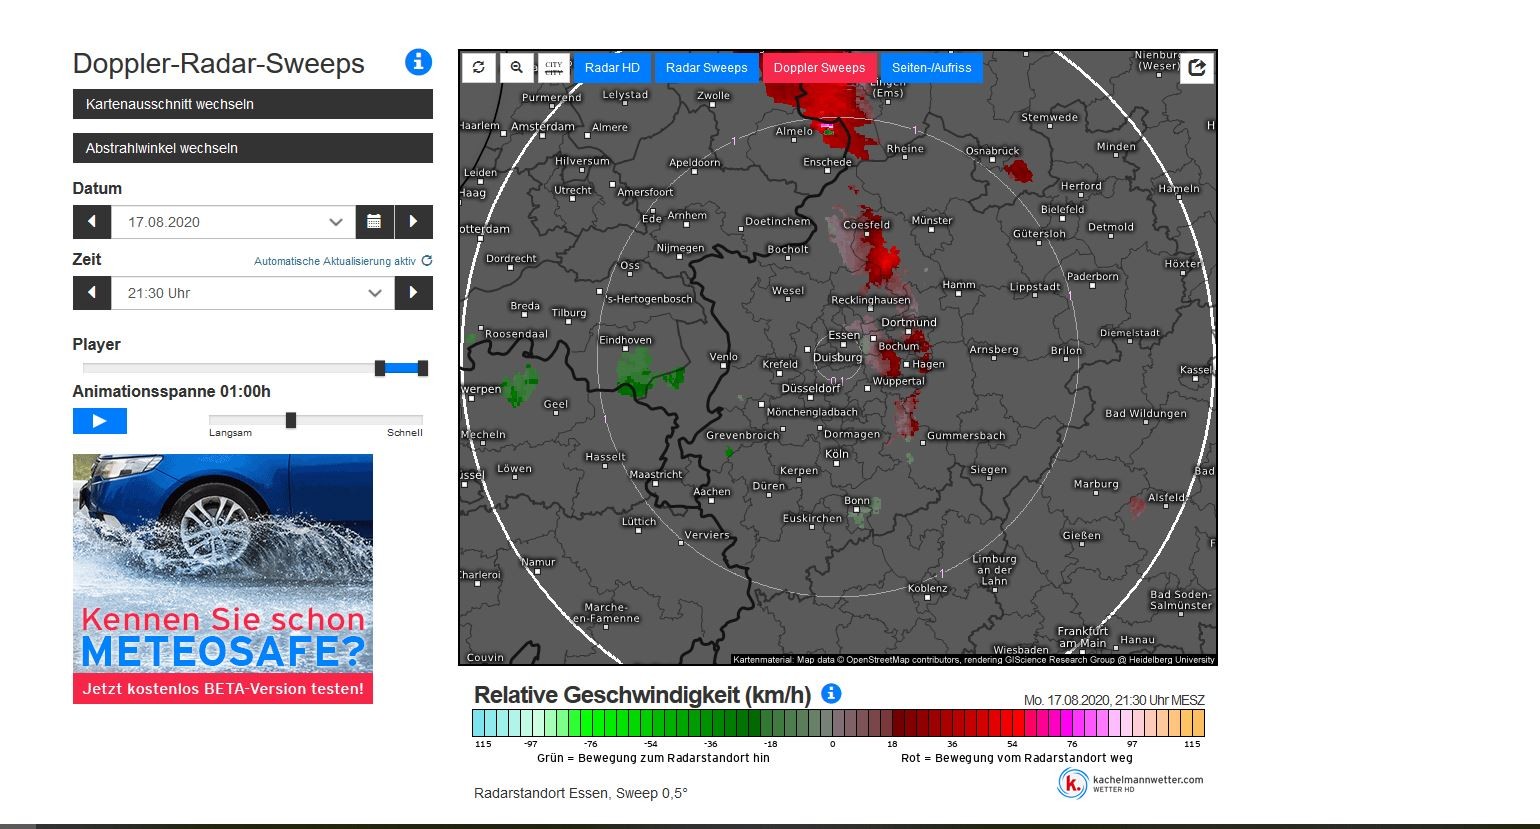Click Jetzt kostenlos BETA-Version testen button
This screenshot has width=1540, height=829.
[x=223, y=688]
